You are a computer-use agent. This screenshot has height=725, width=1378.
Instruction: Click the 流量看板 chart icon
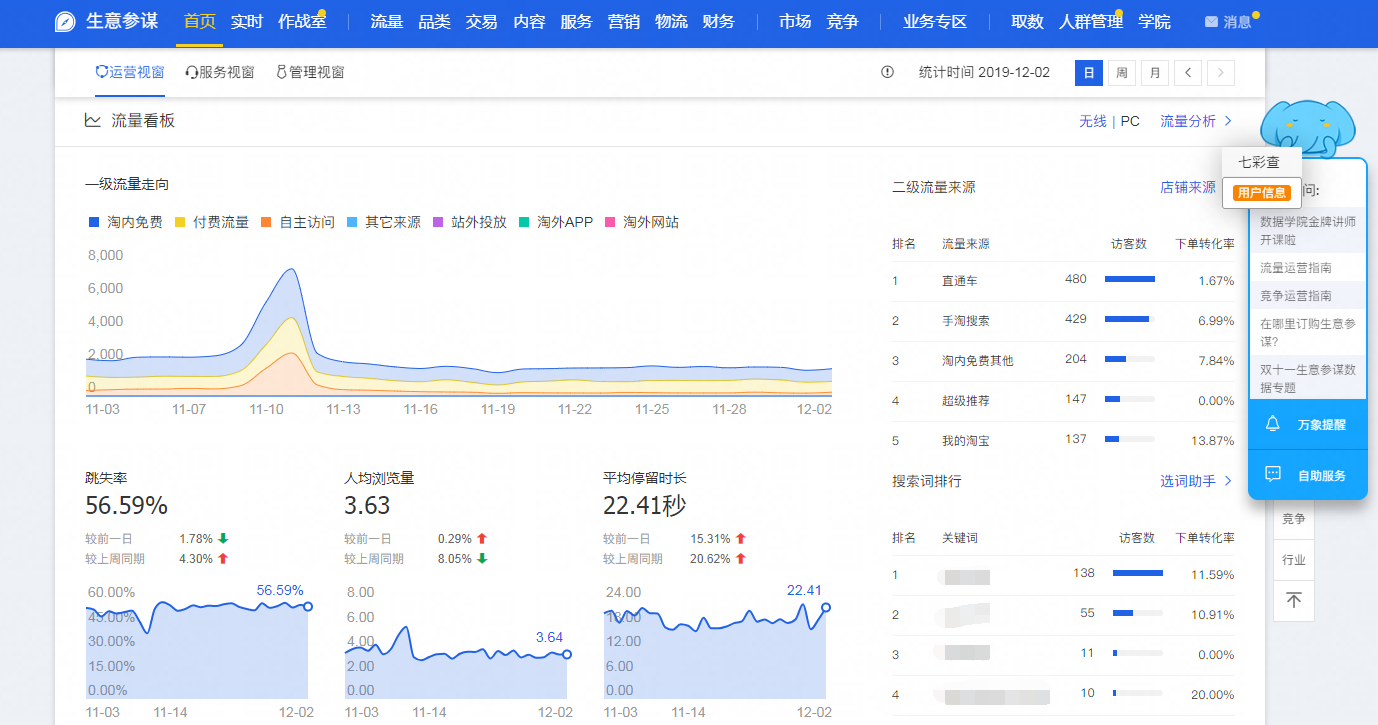click(x=93, y=121)
